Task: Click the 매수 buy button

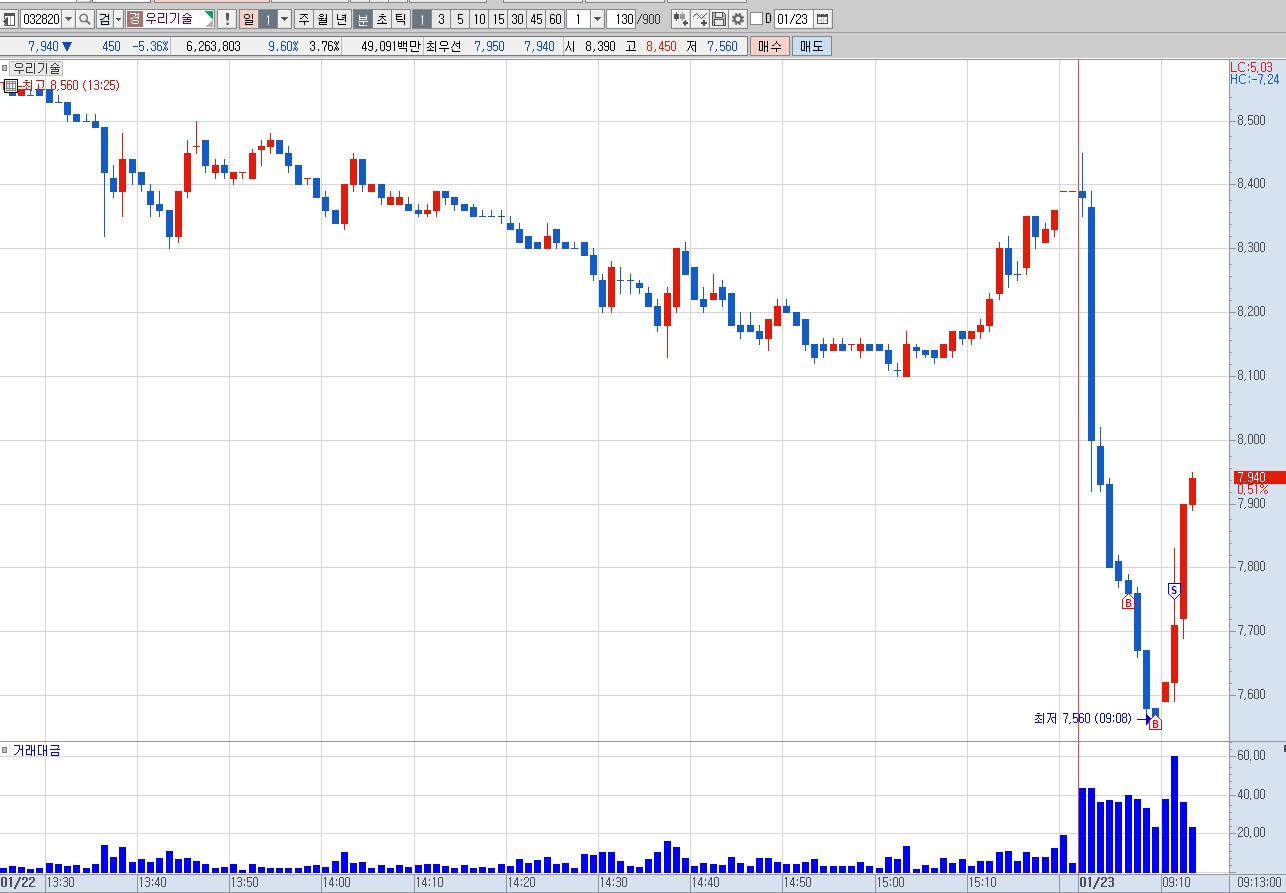Action: 770,46
